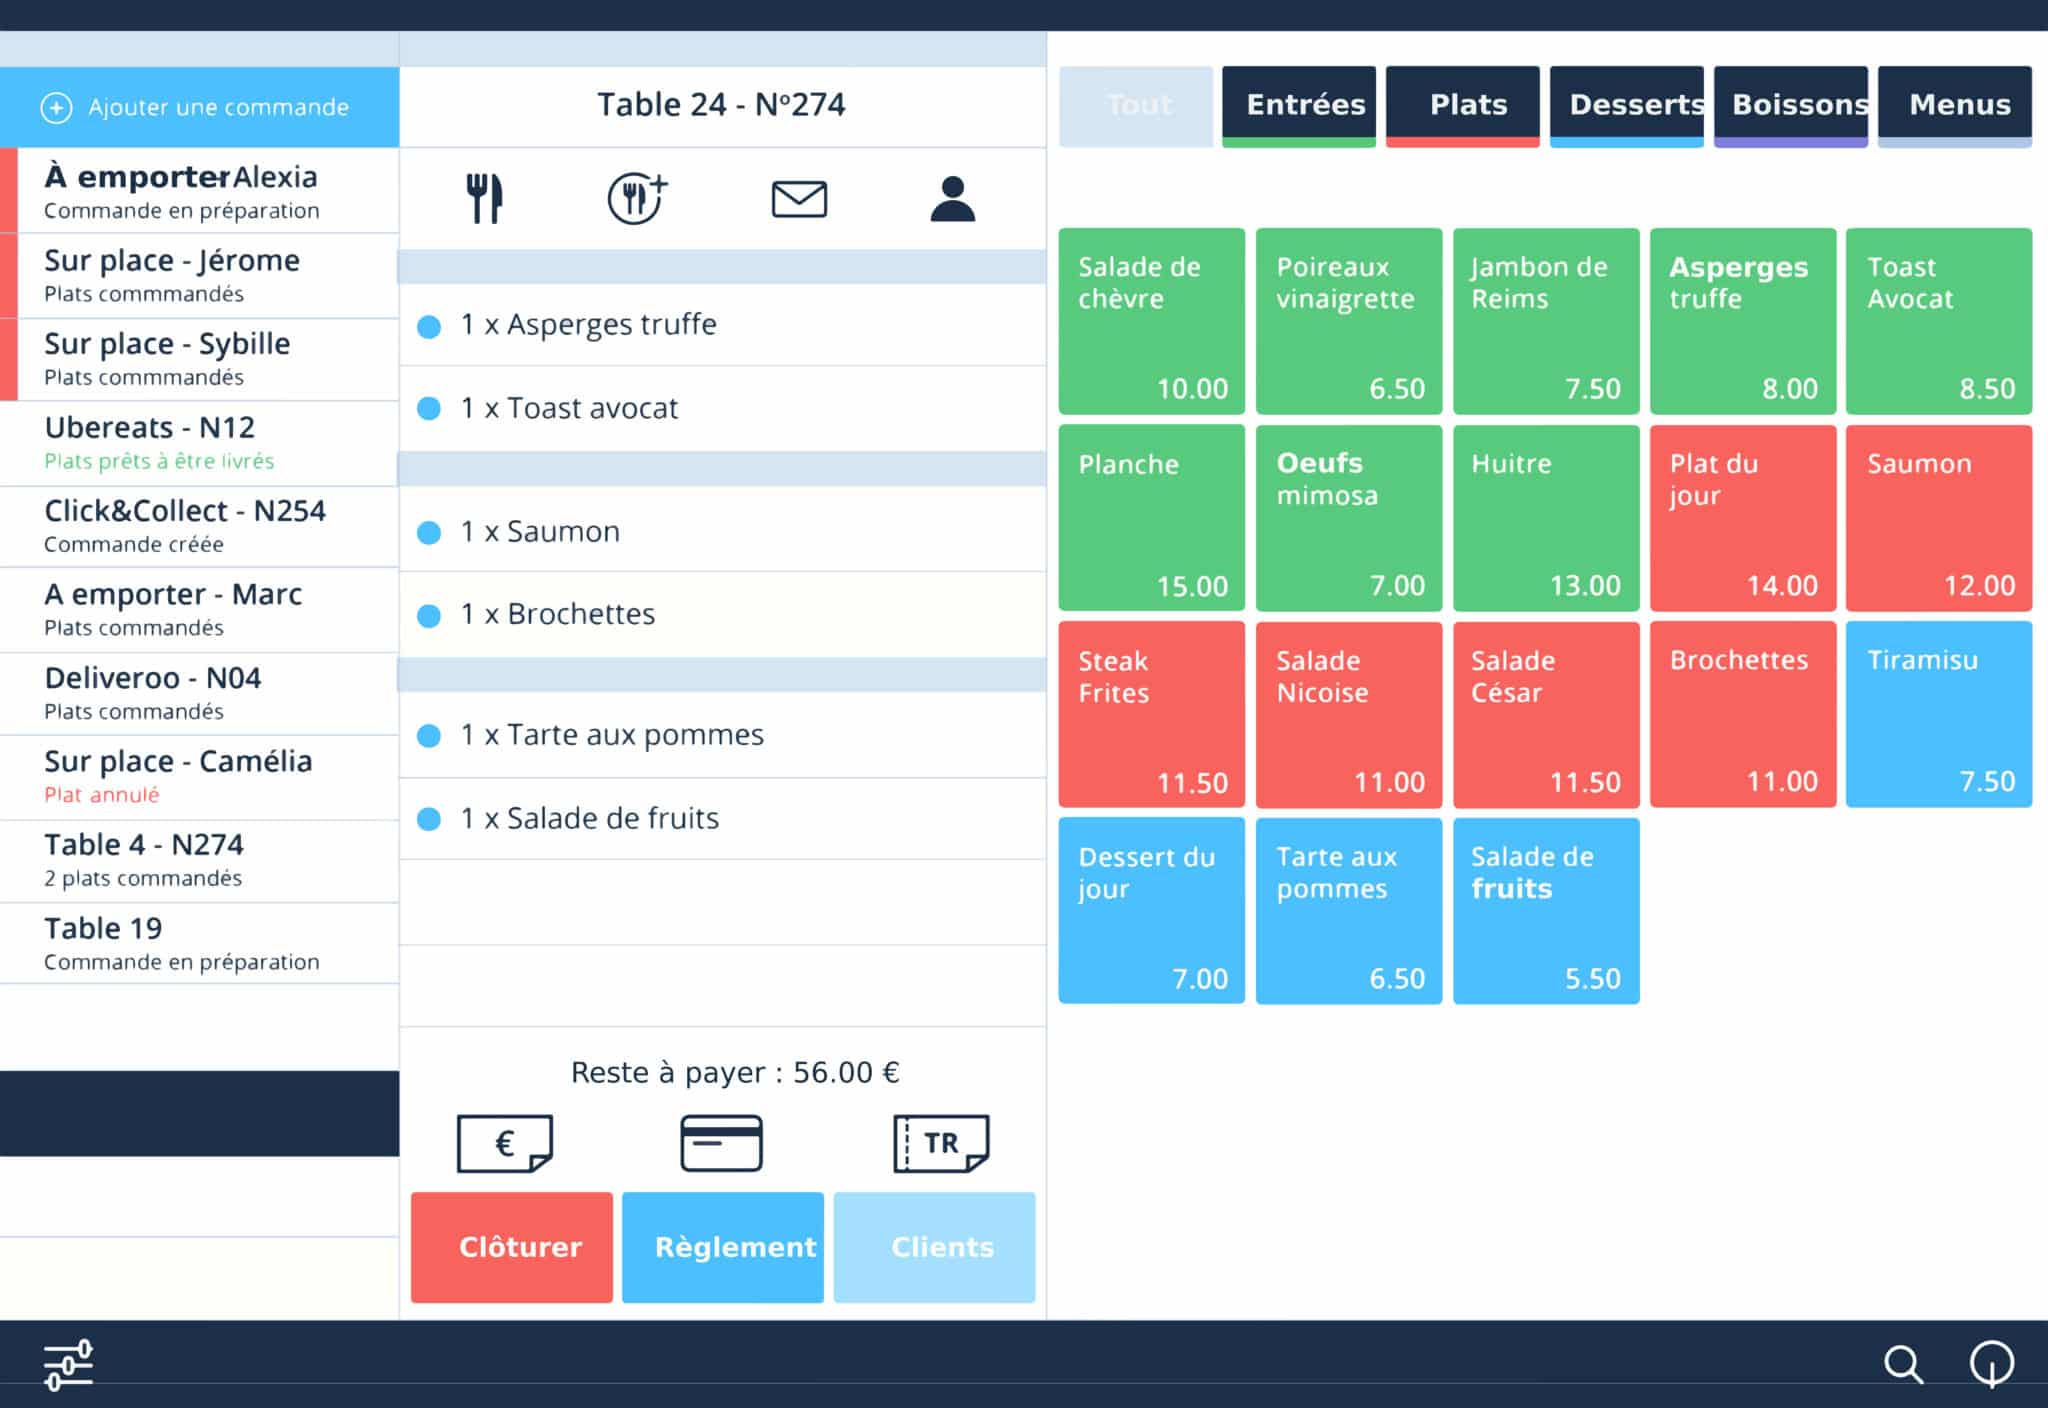Click Ajouter une commande

(x=199, y=107)
